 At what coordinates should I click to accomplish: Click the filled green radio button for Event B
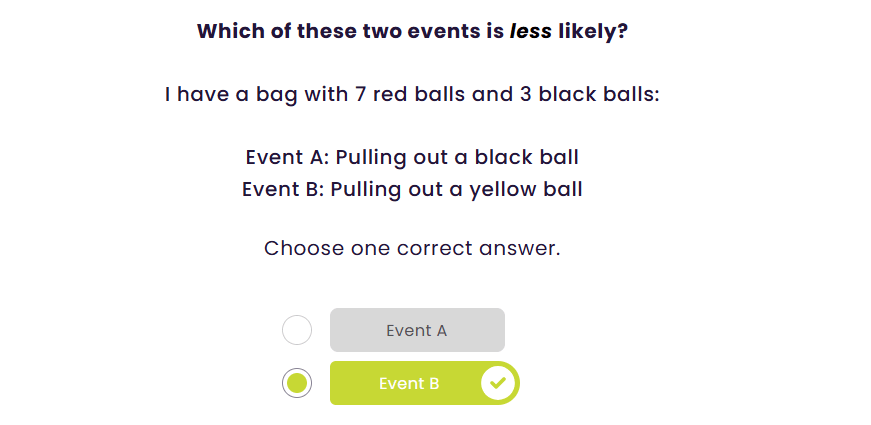click(297, 383)
